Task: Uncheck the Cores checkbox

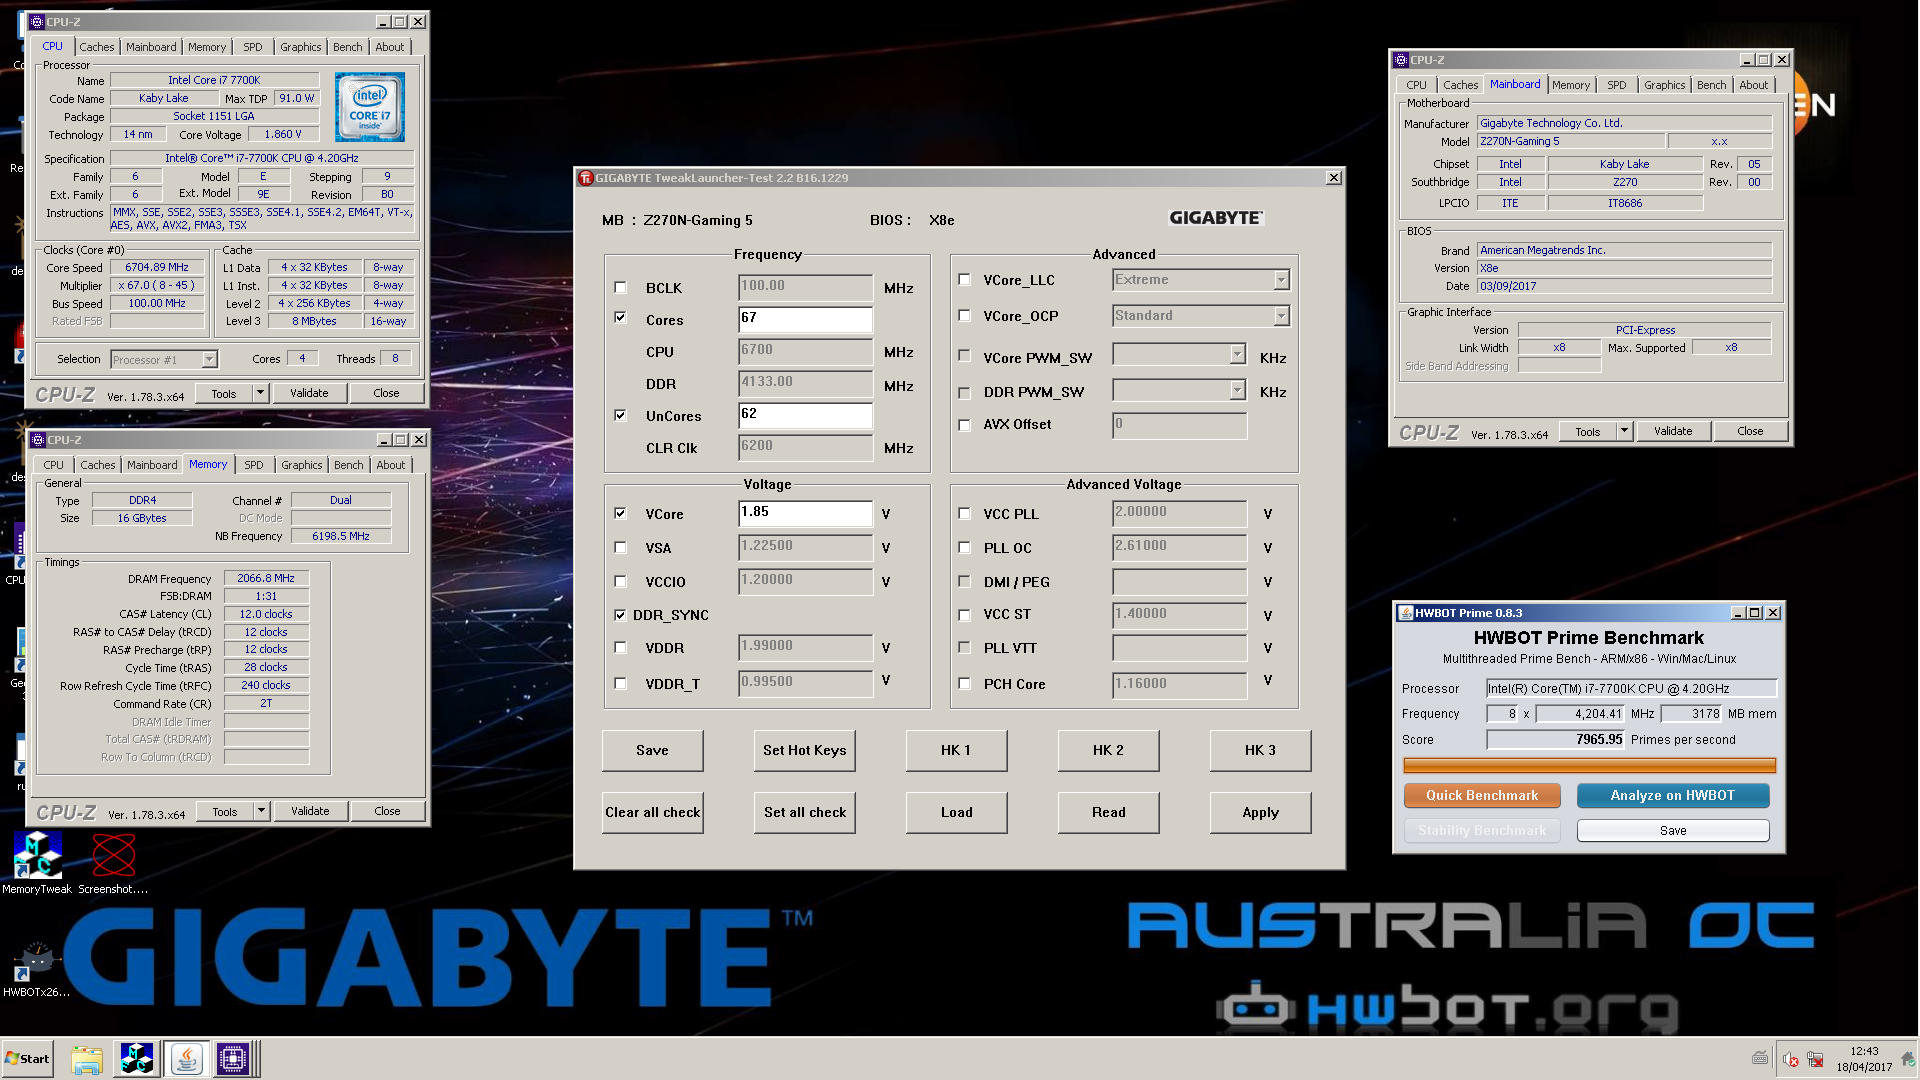Action: 620,317
